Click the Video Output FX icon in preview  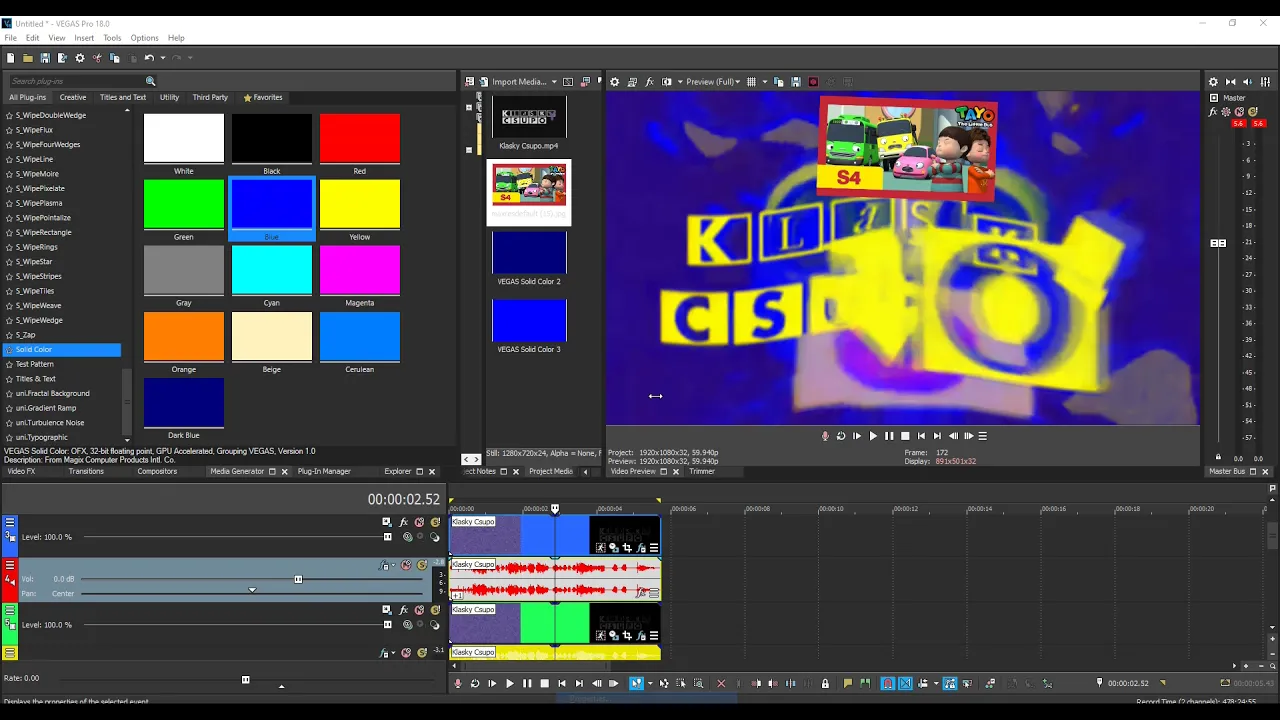tap(649, 82)
